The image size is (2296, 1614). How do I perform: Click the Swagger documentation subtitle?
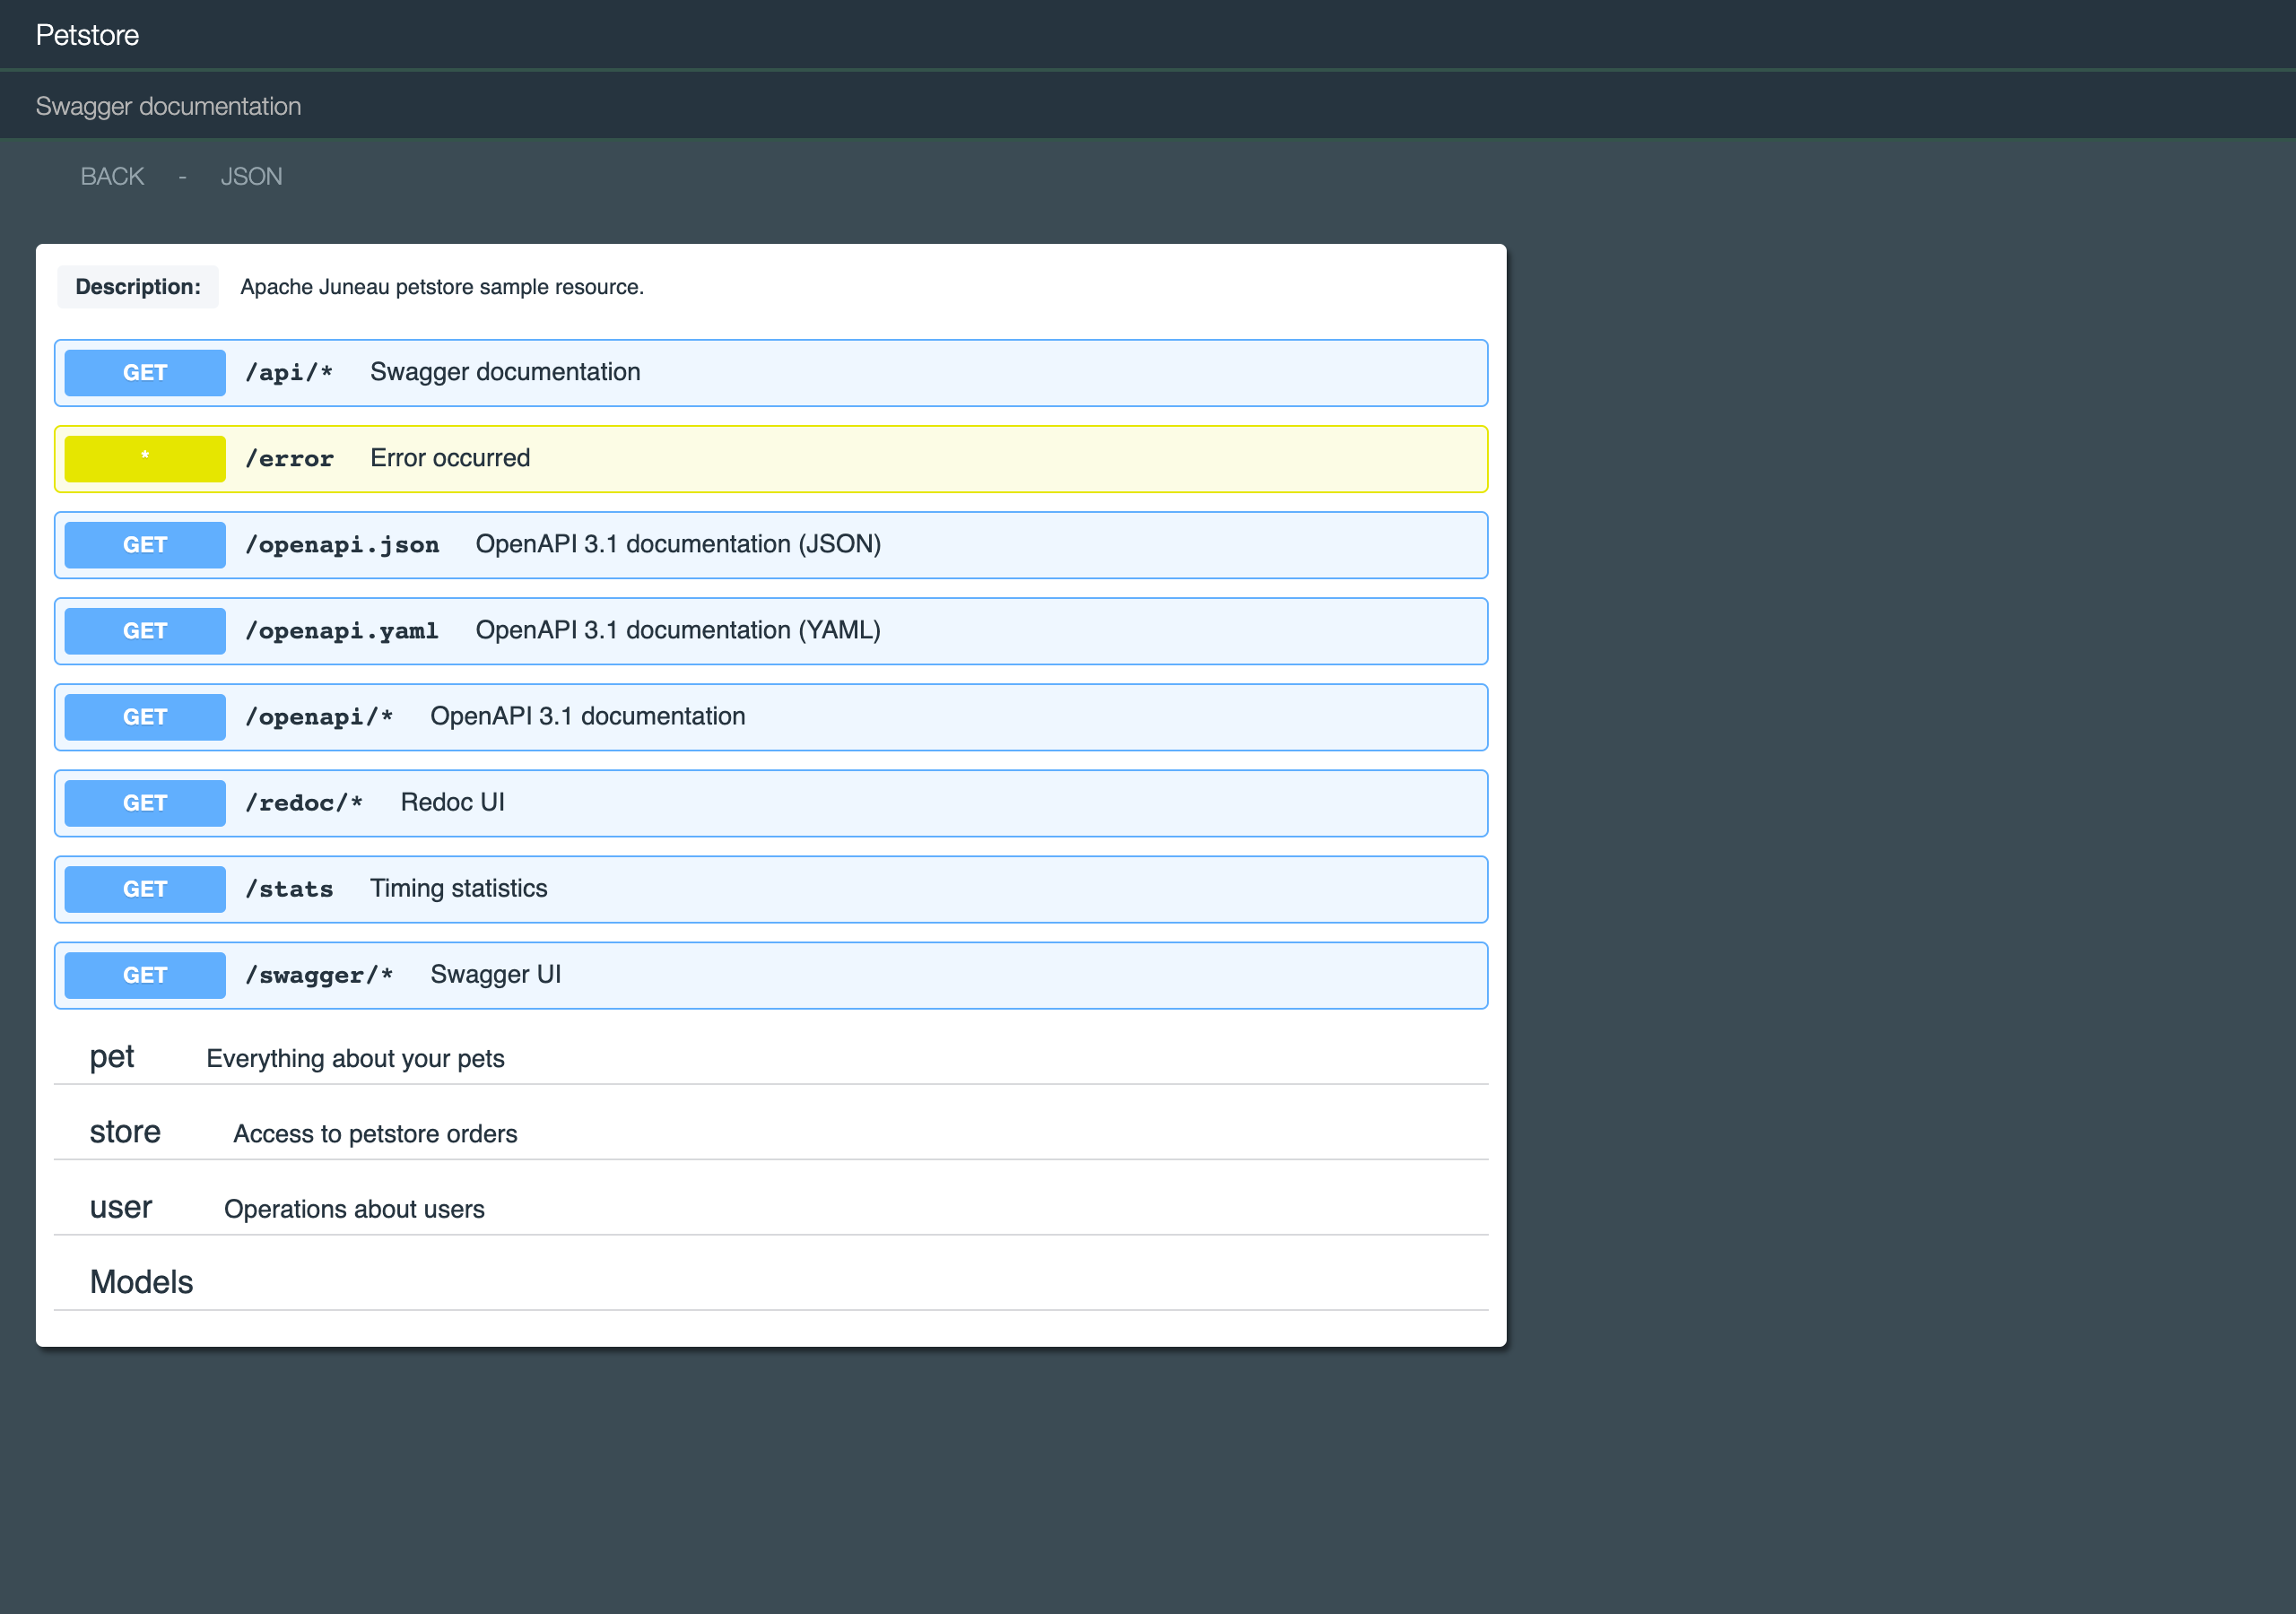coord(168,106)
